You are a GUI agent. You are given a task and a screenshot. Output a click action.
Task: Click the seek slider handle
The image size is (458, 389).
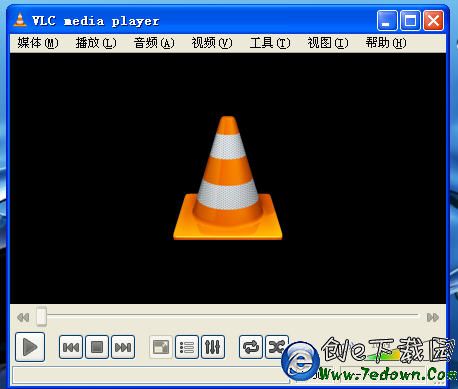click(41, 316)
